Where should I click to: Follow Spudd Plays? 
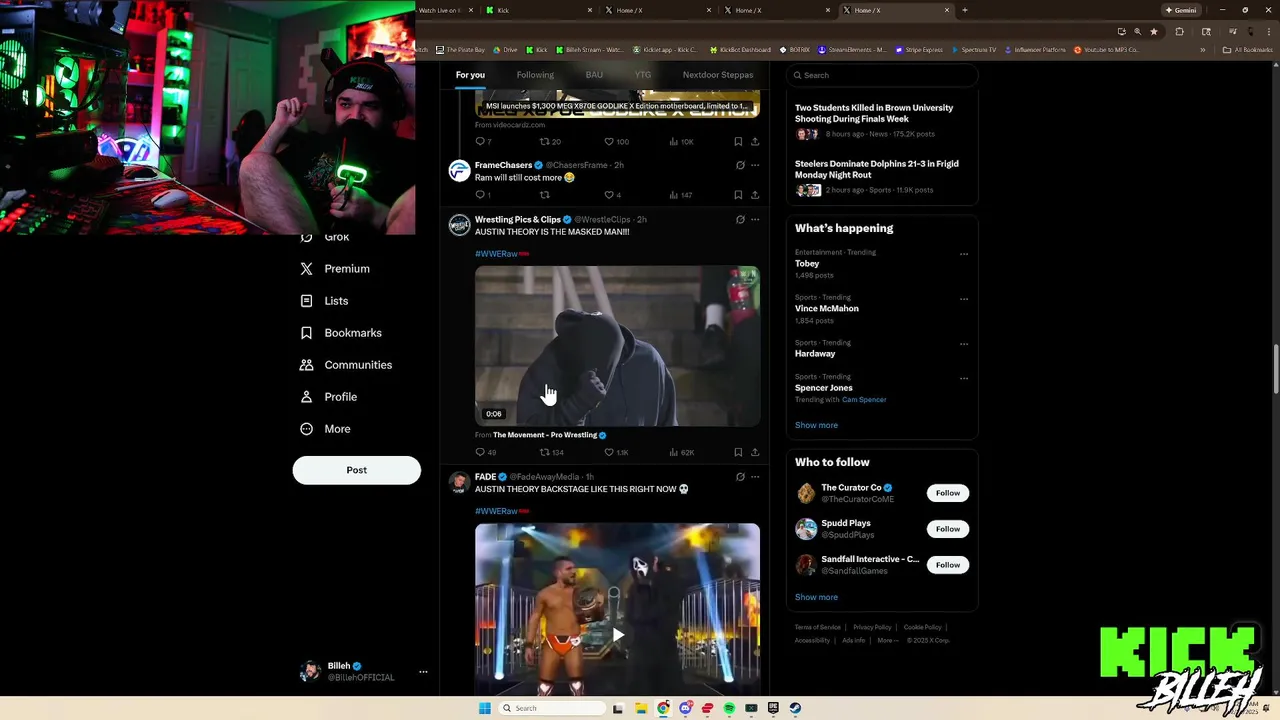948,529
